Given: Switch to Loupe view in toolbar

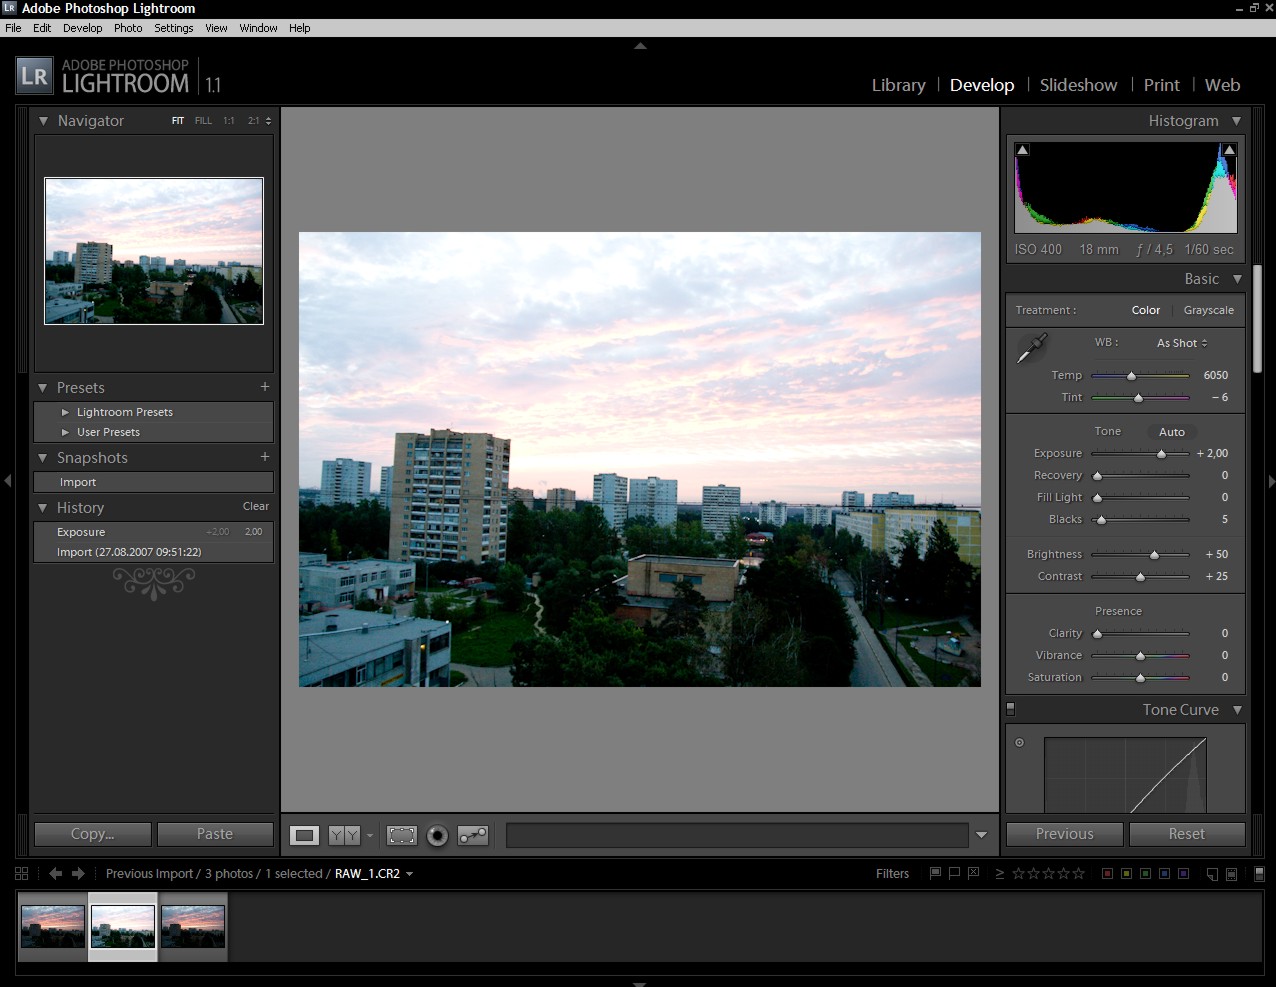Looking at the screenshot, I should tap(305, 835).
